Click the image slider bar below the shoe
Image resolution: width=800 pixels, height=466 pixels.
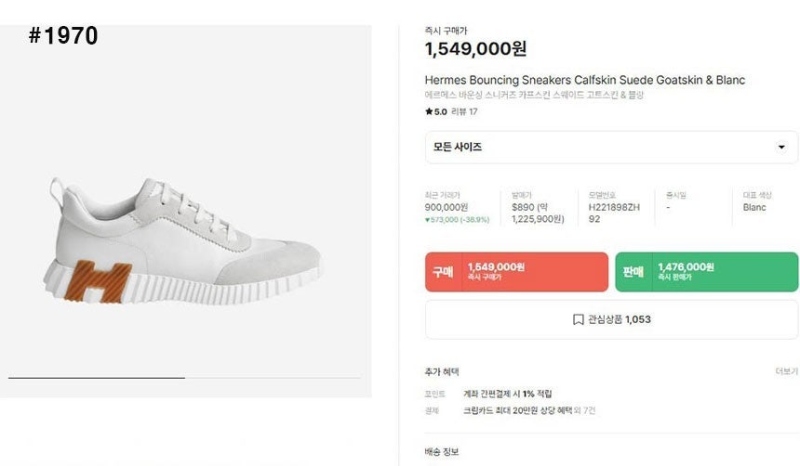coord(97,378)
